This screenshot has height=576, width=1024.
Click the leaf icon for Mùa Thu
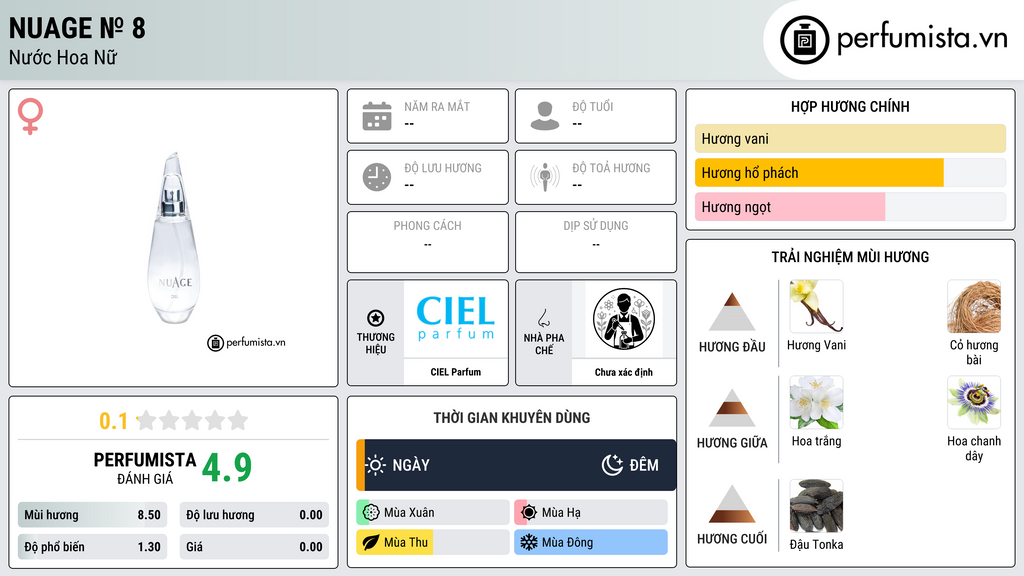[x=370, y=542]
